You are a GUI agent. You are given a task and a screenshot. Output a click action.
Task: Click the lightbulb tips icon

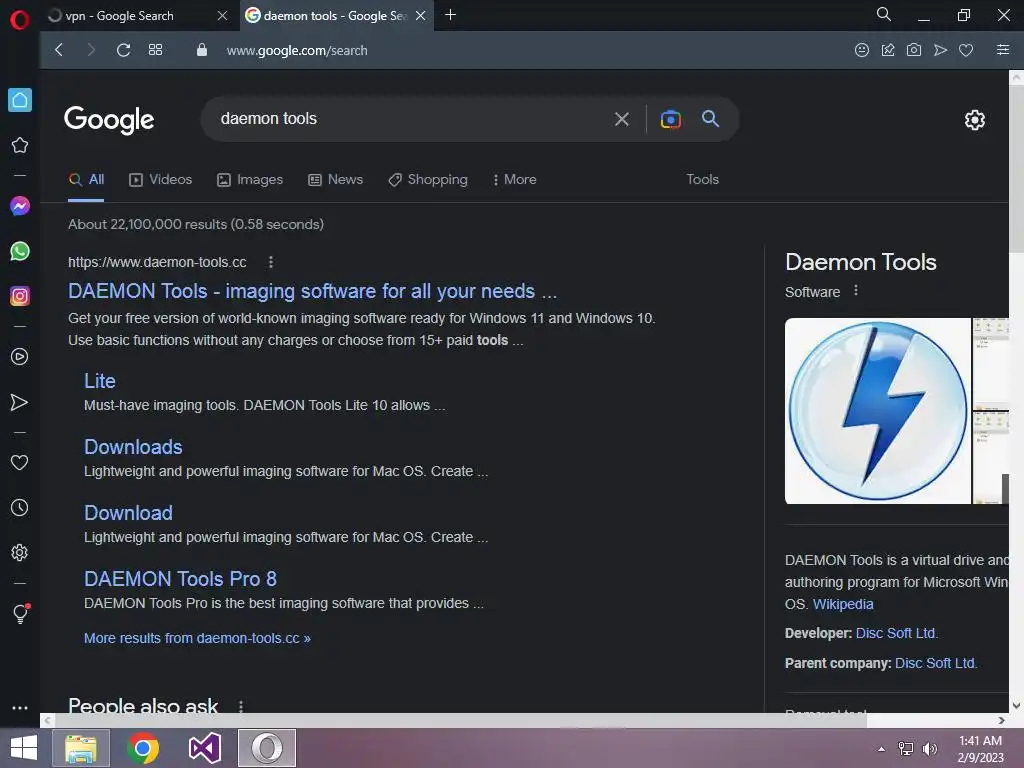20,613
